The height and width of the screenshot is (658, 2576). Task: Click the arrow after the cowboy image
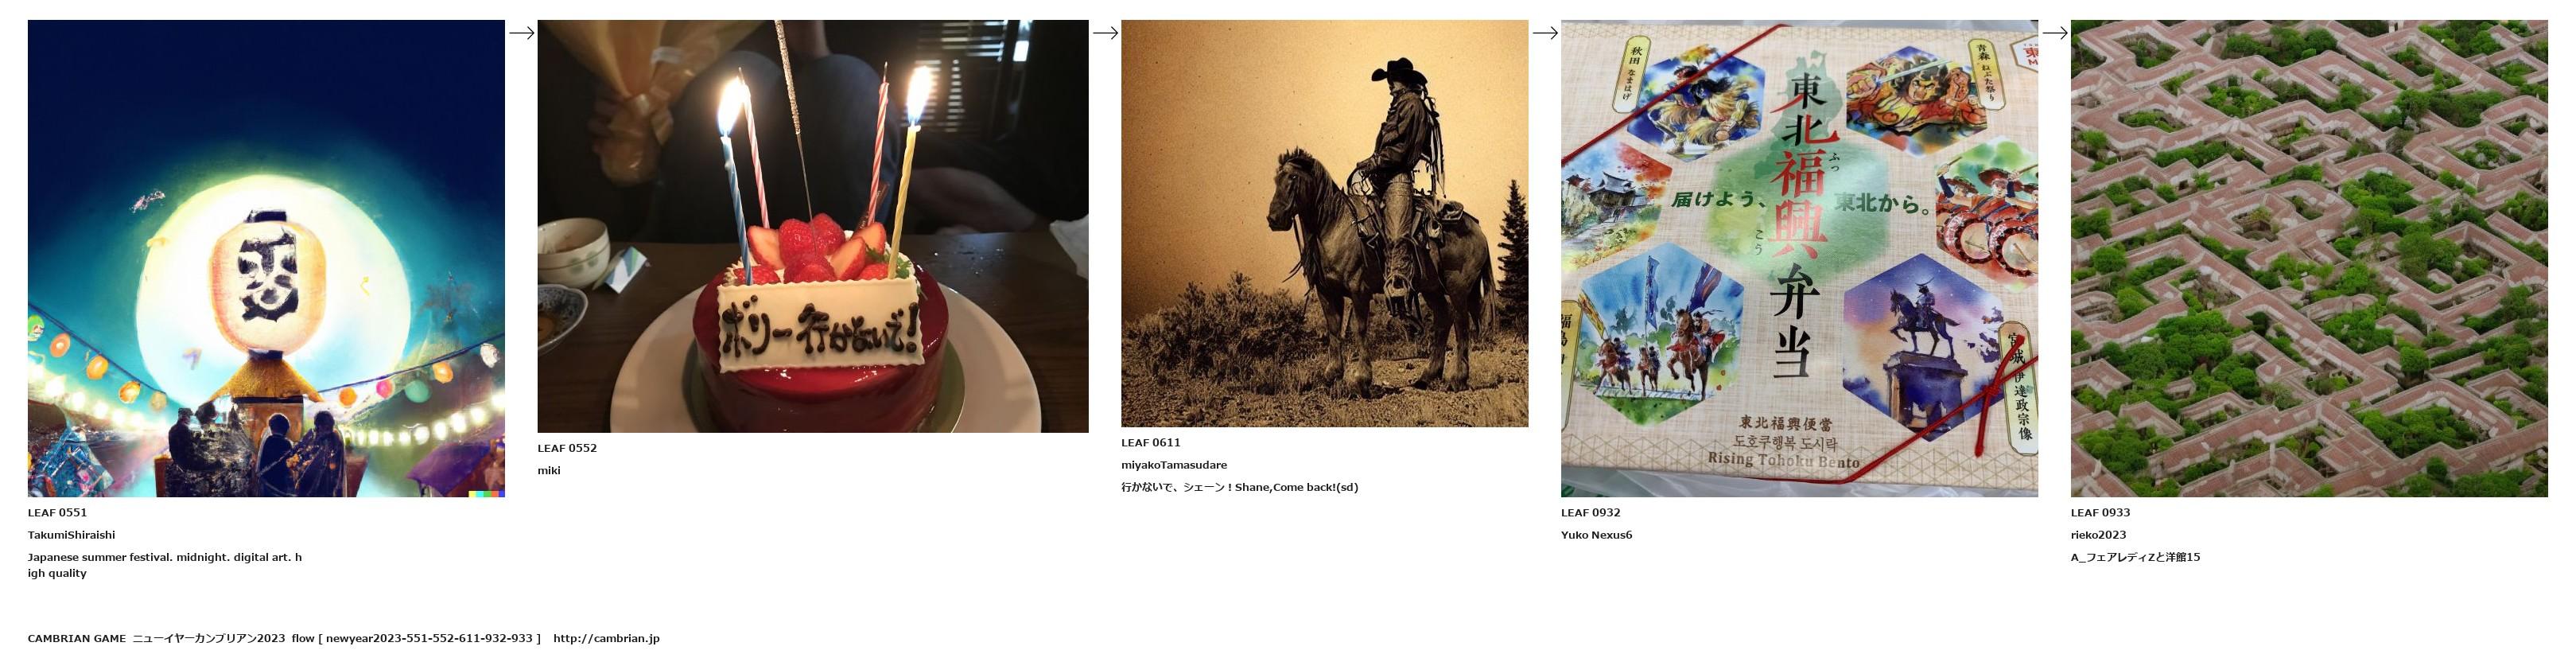pyautogui.click(x=1545, y=33)
